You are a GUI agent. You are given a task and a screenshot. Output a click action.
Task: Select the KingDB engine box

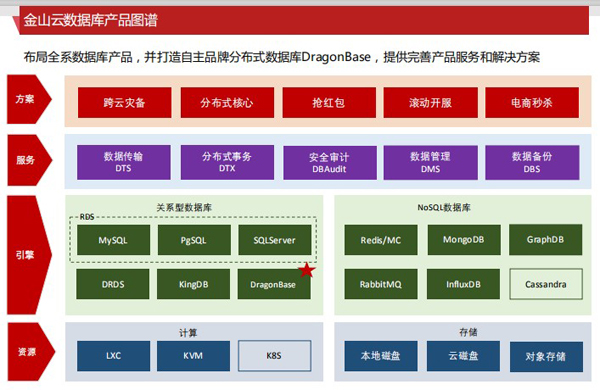pos(193,284)
